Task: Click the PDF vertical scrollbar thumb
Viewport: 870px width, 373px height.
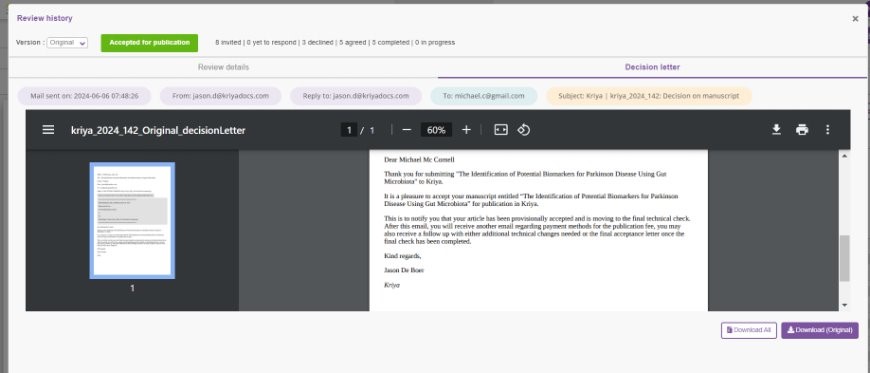Action: (844, 258)
